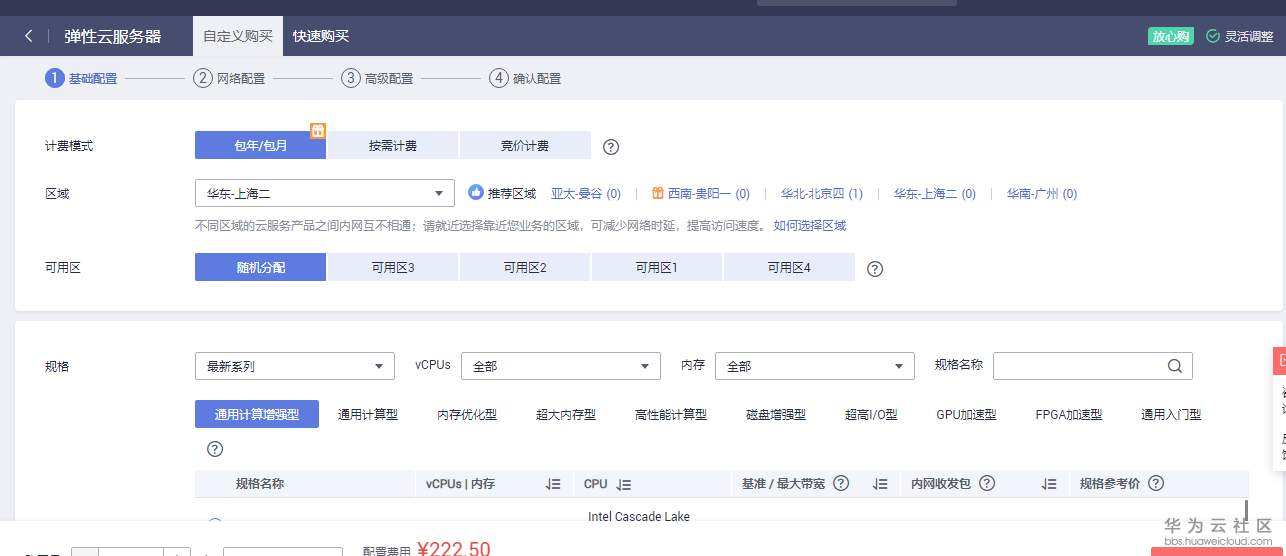Select 通用计算型 spec type tab
This screenshot has width=1286, height=556.
368,414
